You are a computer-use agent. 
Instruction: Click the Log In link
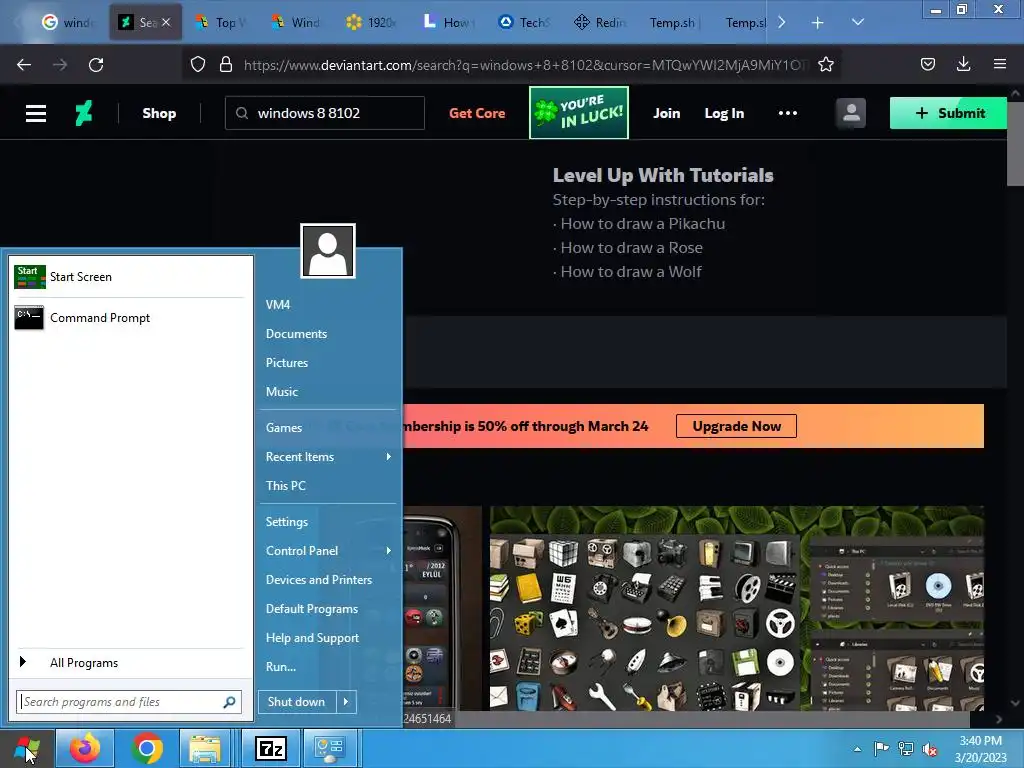(724, 113)
